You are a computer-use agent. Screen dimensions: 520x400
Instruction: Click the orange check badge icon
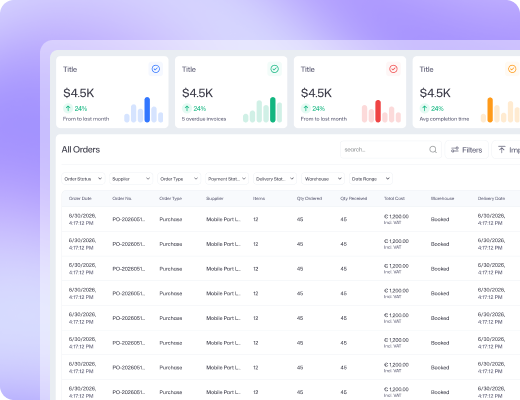[x=512, y=69]
